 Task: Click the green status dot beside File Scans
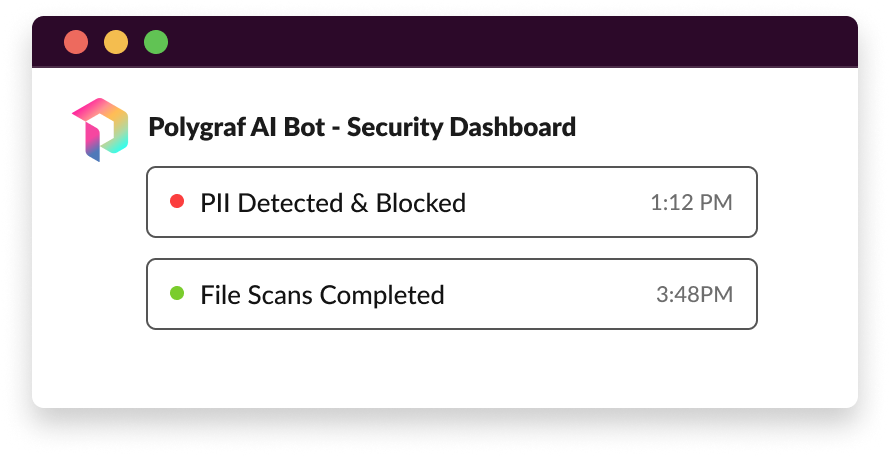[x=177, y=293]
